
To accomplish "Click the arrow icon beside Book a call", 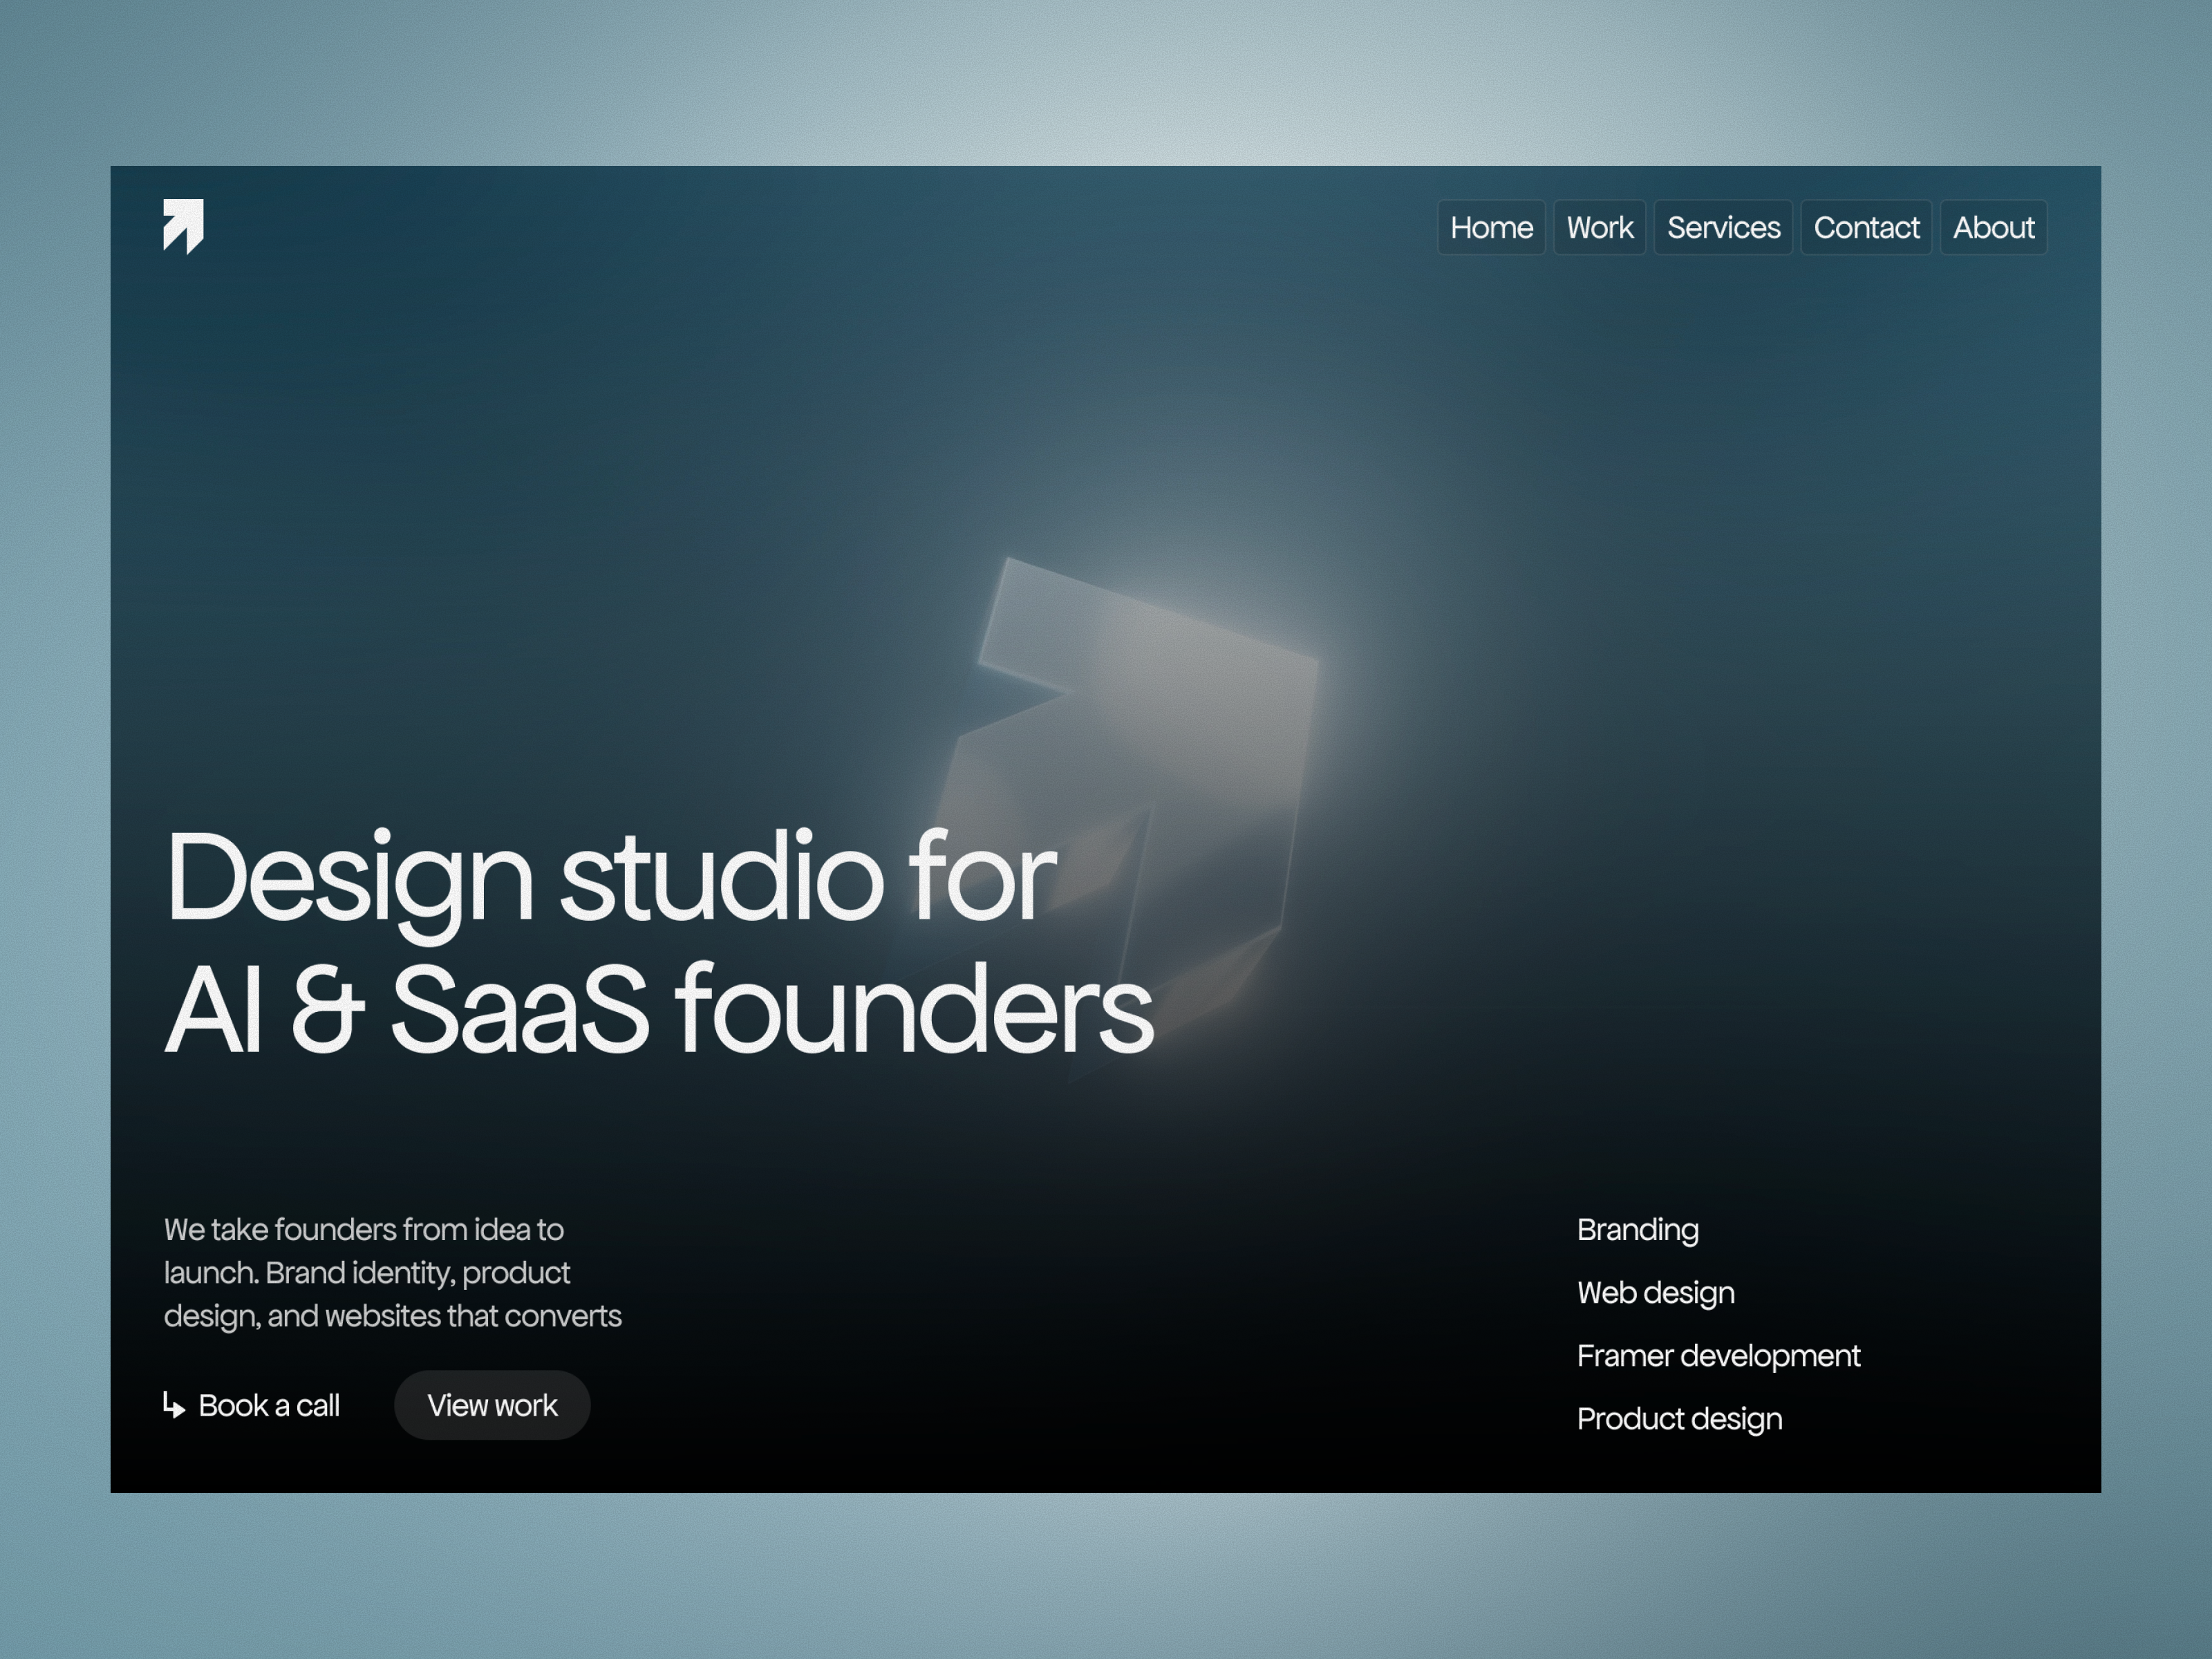I will coord(174,1405).
